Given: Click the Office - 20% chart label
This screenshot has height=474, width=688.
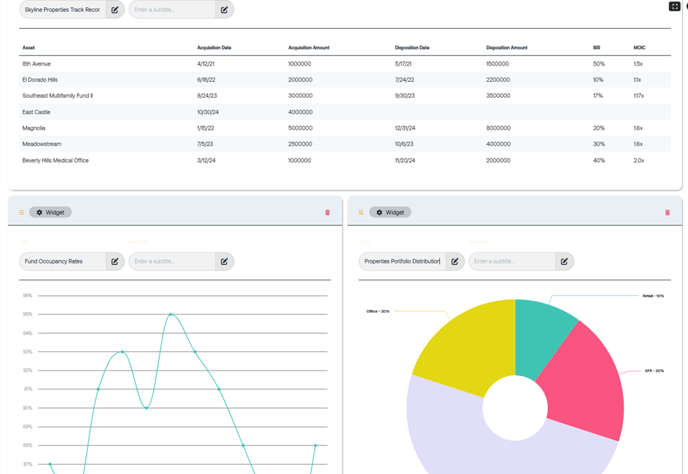Looking at the screenshot, I should point(378,311).
